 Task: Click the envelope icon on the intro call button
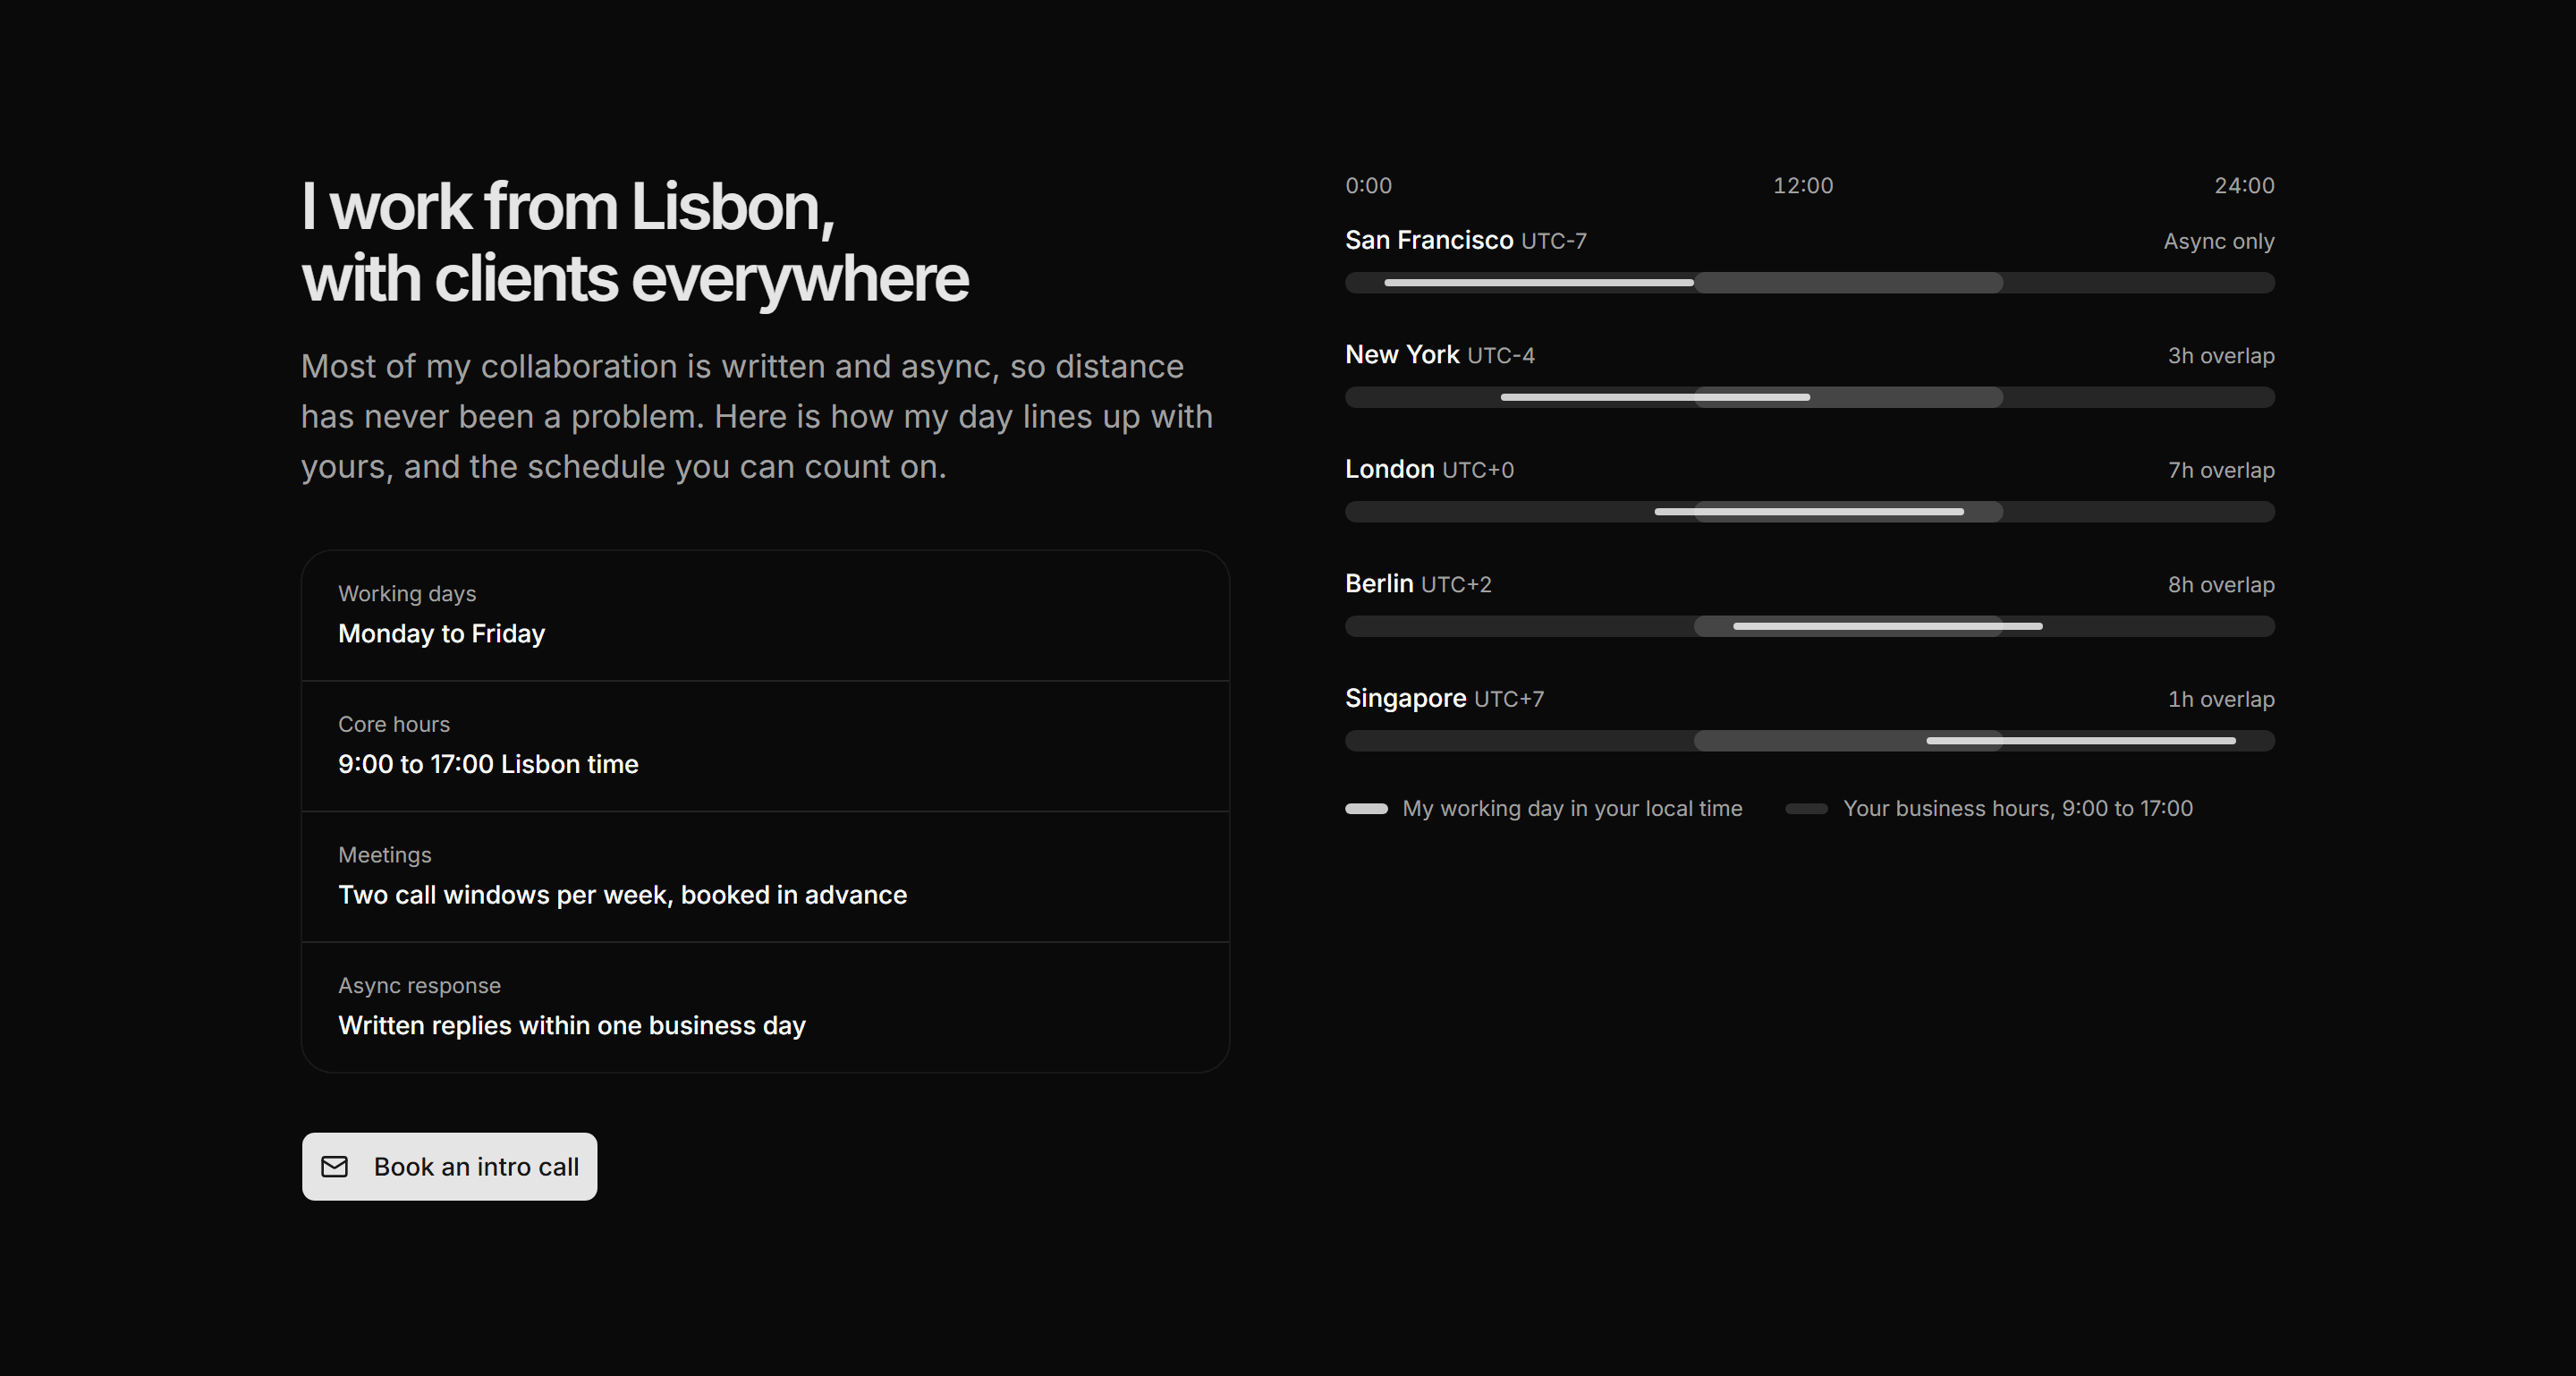[x=334, y=1166]
